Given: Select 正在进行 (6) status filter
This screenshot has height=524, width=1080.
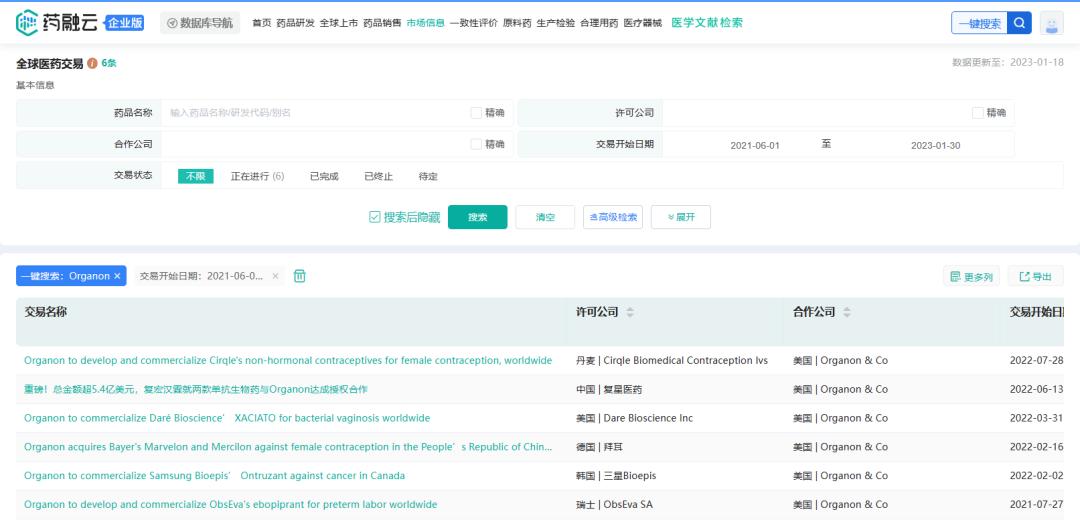Looking at the screenshot, I should coord(258,176).
